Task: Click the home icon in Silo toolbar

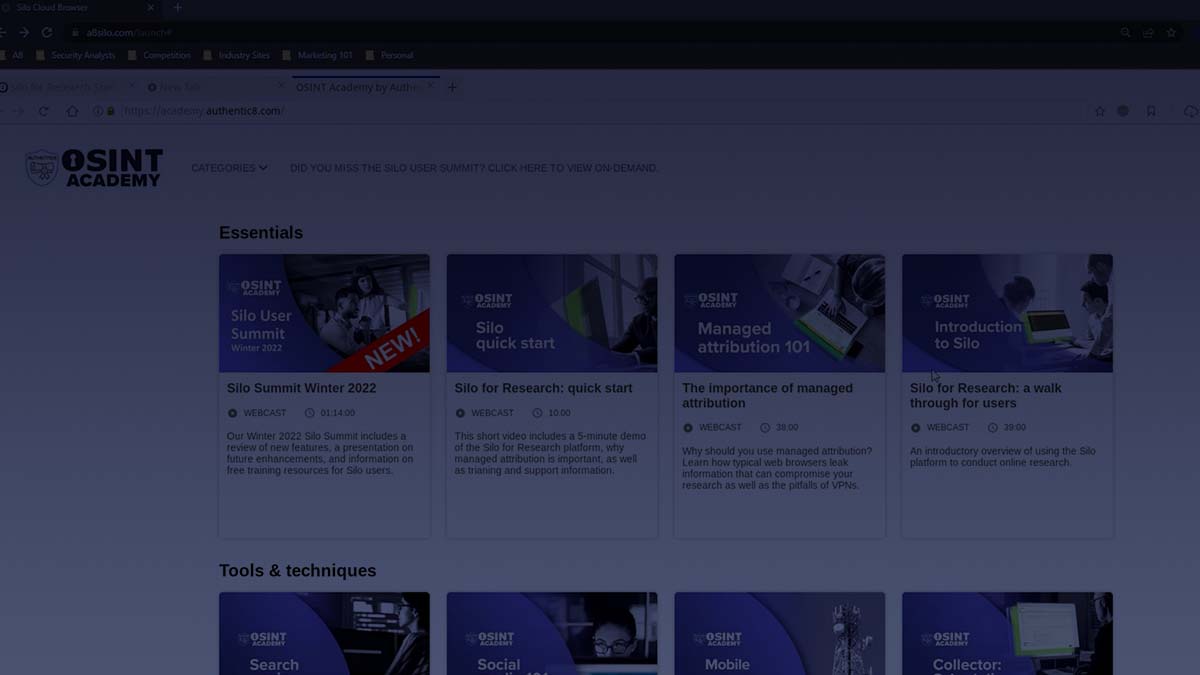Action: (72, 111)
